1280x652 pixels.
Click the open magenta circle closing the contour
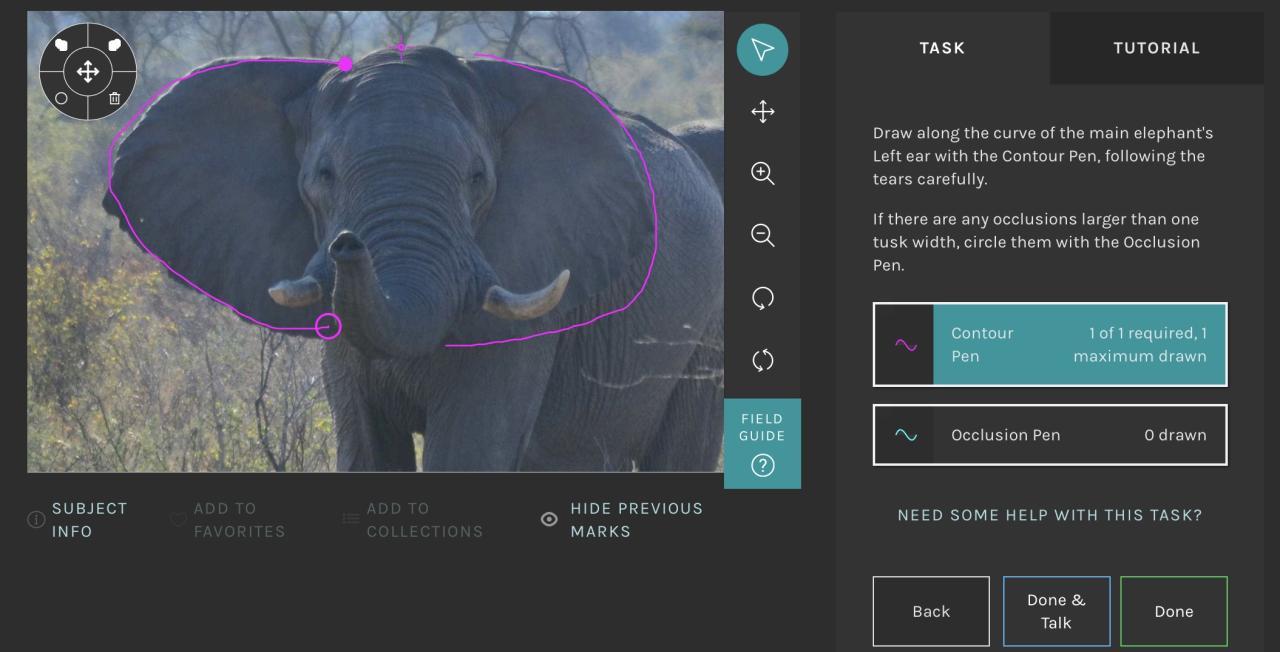tap(328, 326)
